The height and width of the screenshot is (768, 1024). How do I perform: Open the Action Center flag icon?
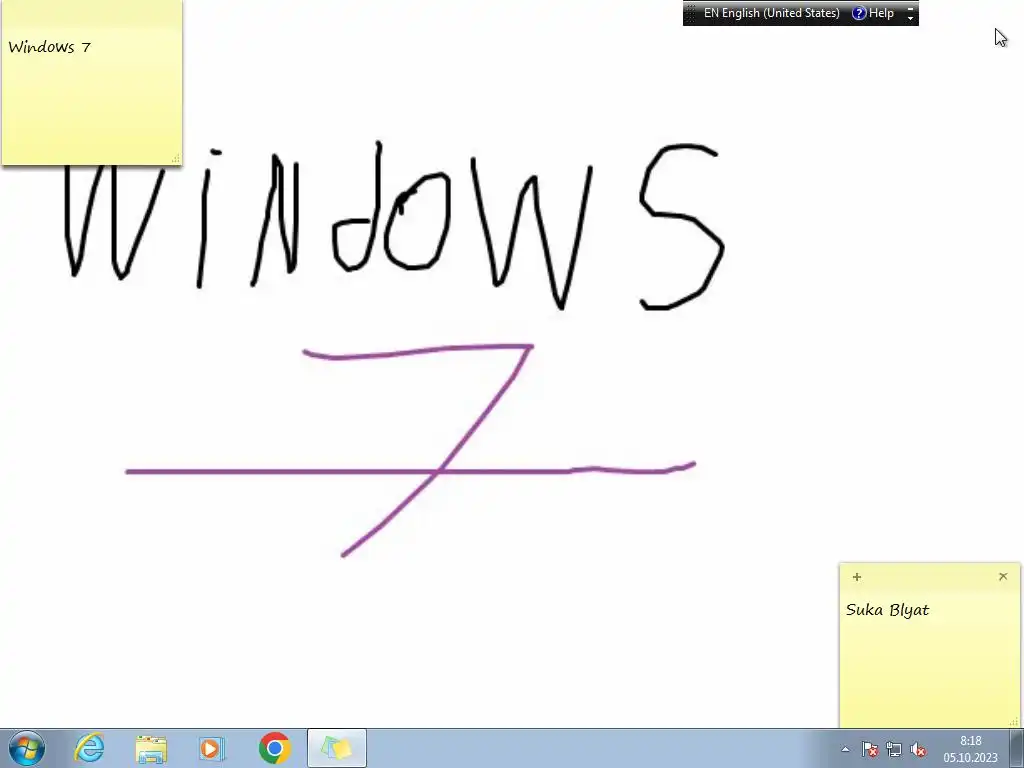click(869, 749)
